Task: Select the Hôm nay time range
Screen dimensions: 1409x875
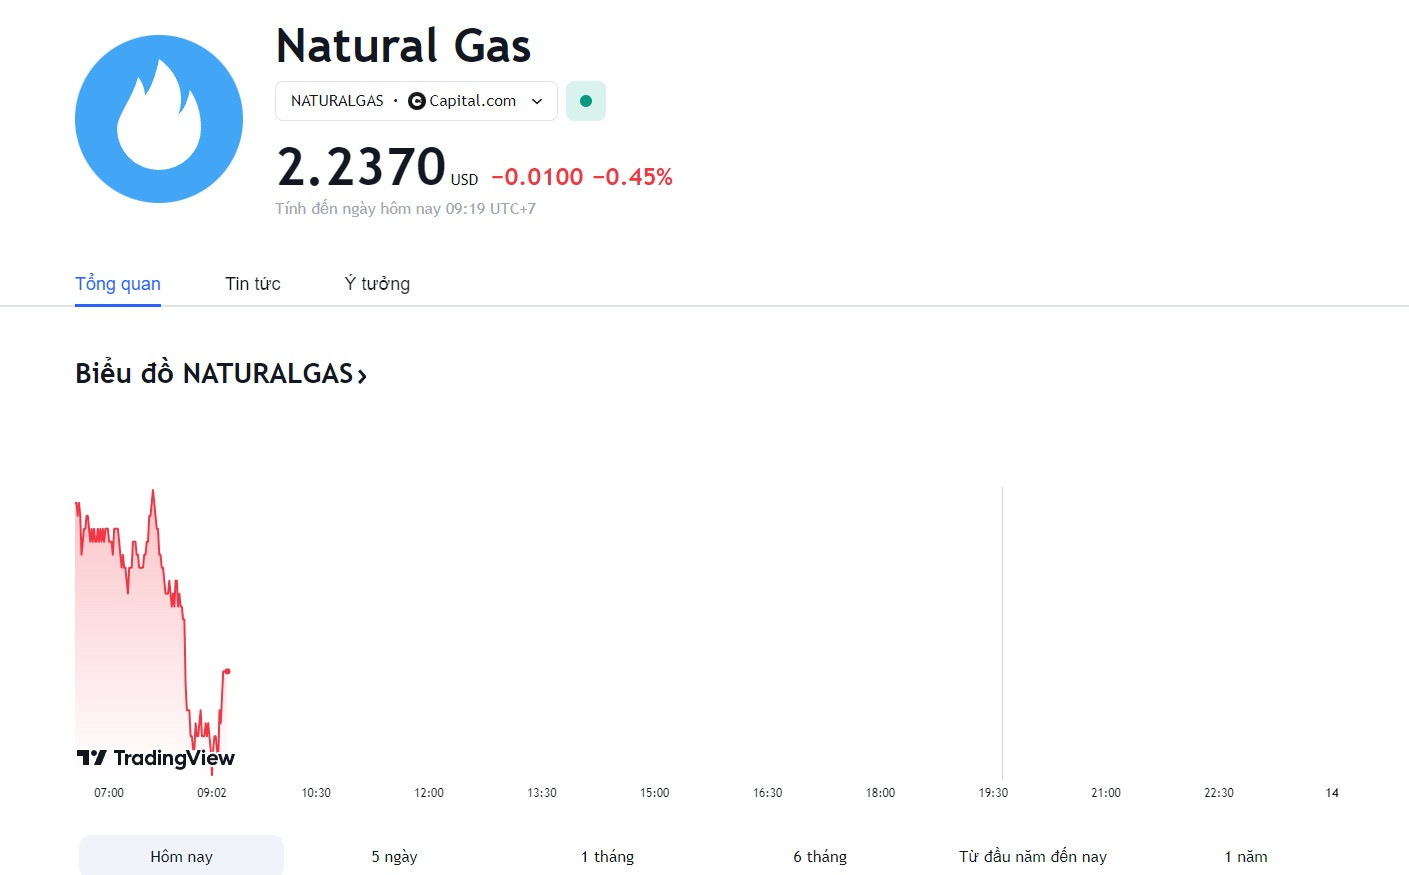Action: [181, 856]
